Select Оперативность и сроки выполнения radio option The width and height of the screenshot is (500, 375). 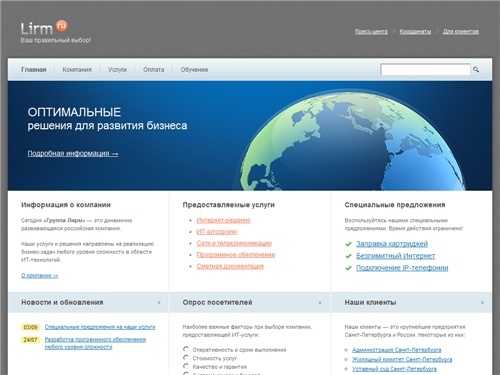(x=186, y=349)
